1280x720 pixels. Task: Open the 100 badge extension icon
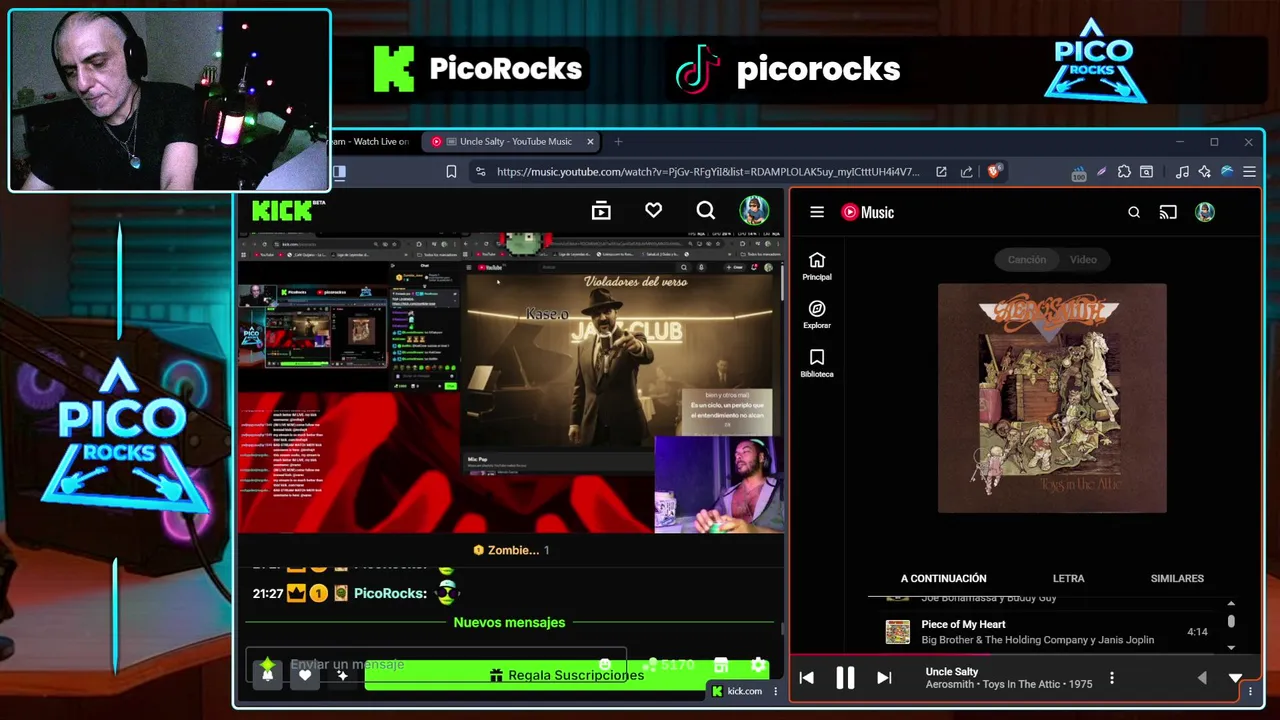[1079, 173]
